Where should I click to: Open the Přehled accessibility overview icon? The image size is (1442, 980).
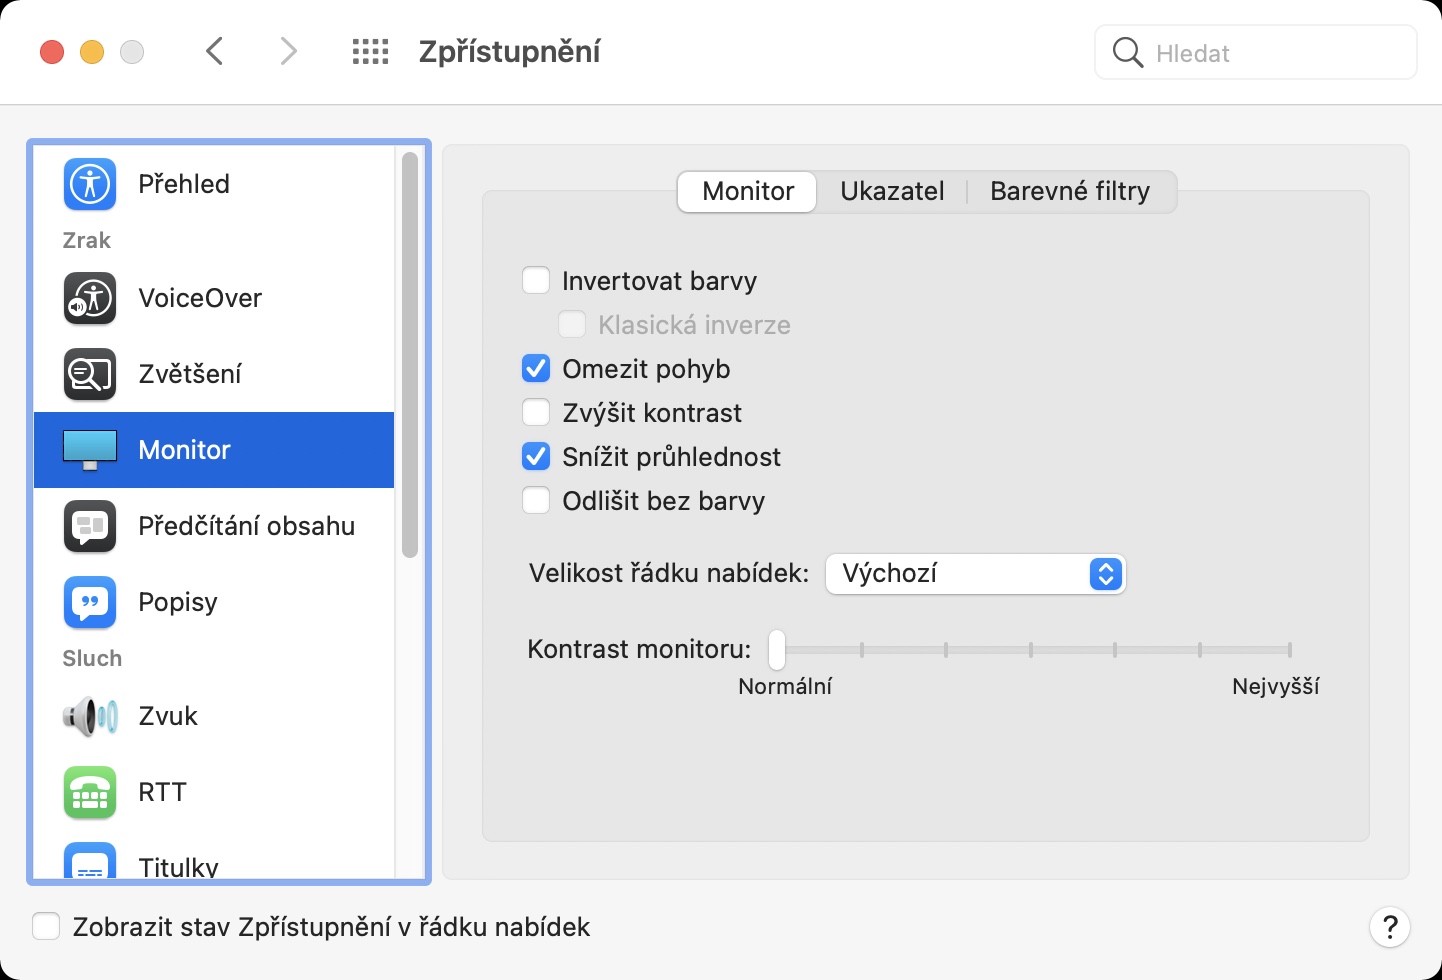(x=90, y=184)
